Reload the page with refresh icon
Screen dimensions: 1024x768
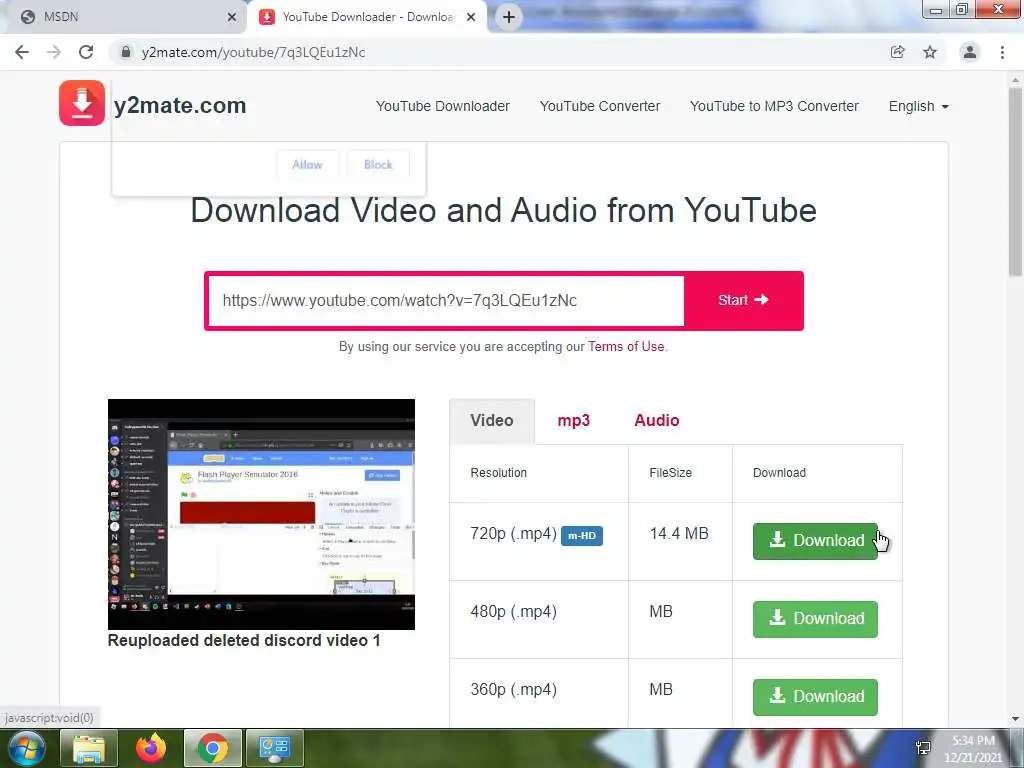tap(86, 52)
